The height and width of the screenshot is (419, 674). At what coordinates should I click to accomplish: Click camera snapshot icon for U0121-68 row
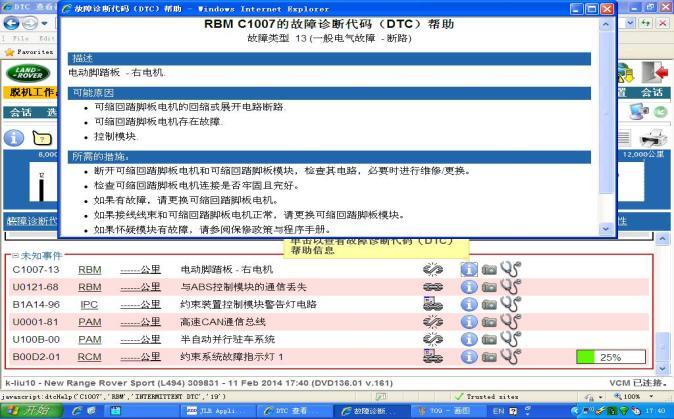(489, 287)
